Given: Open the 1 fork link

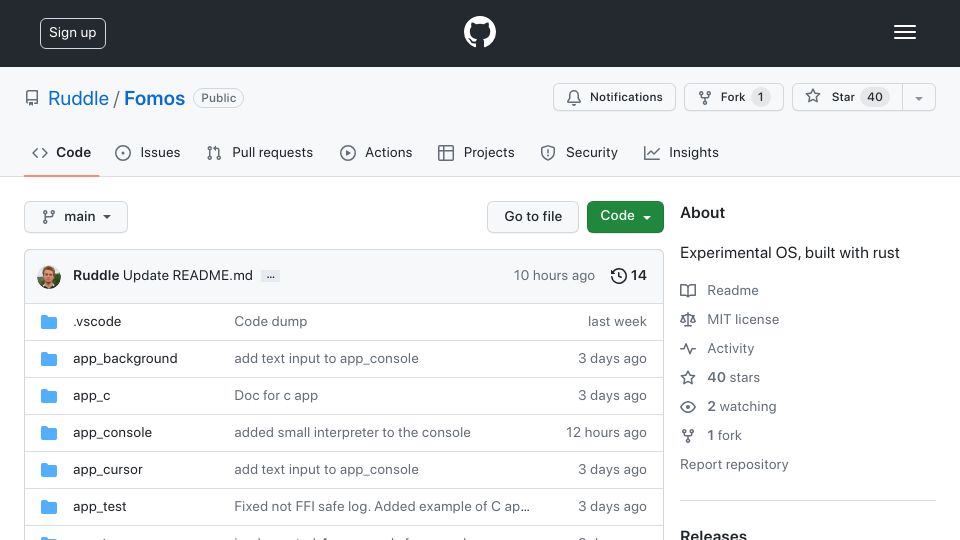Looking at the screenshot, I should [x=724, y=435].
